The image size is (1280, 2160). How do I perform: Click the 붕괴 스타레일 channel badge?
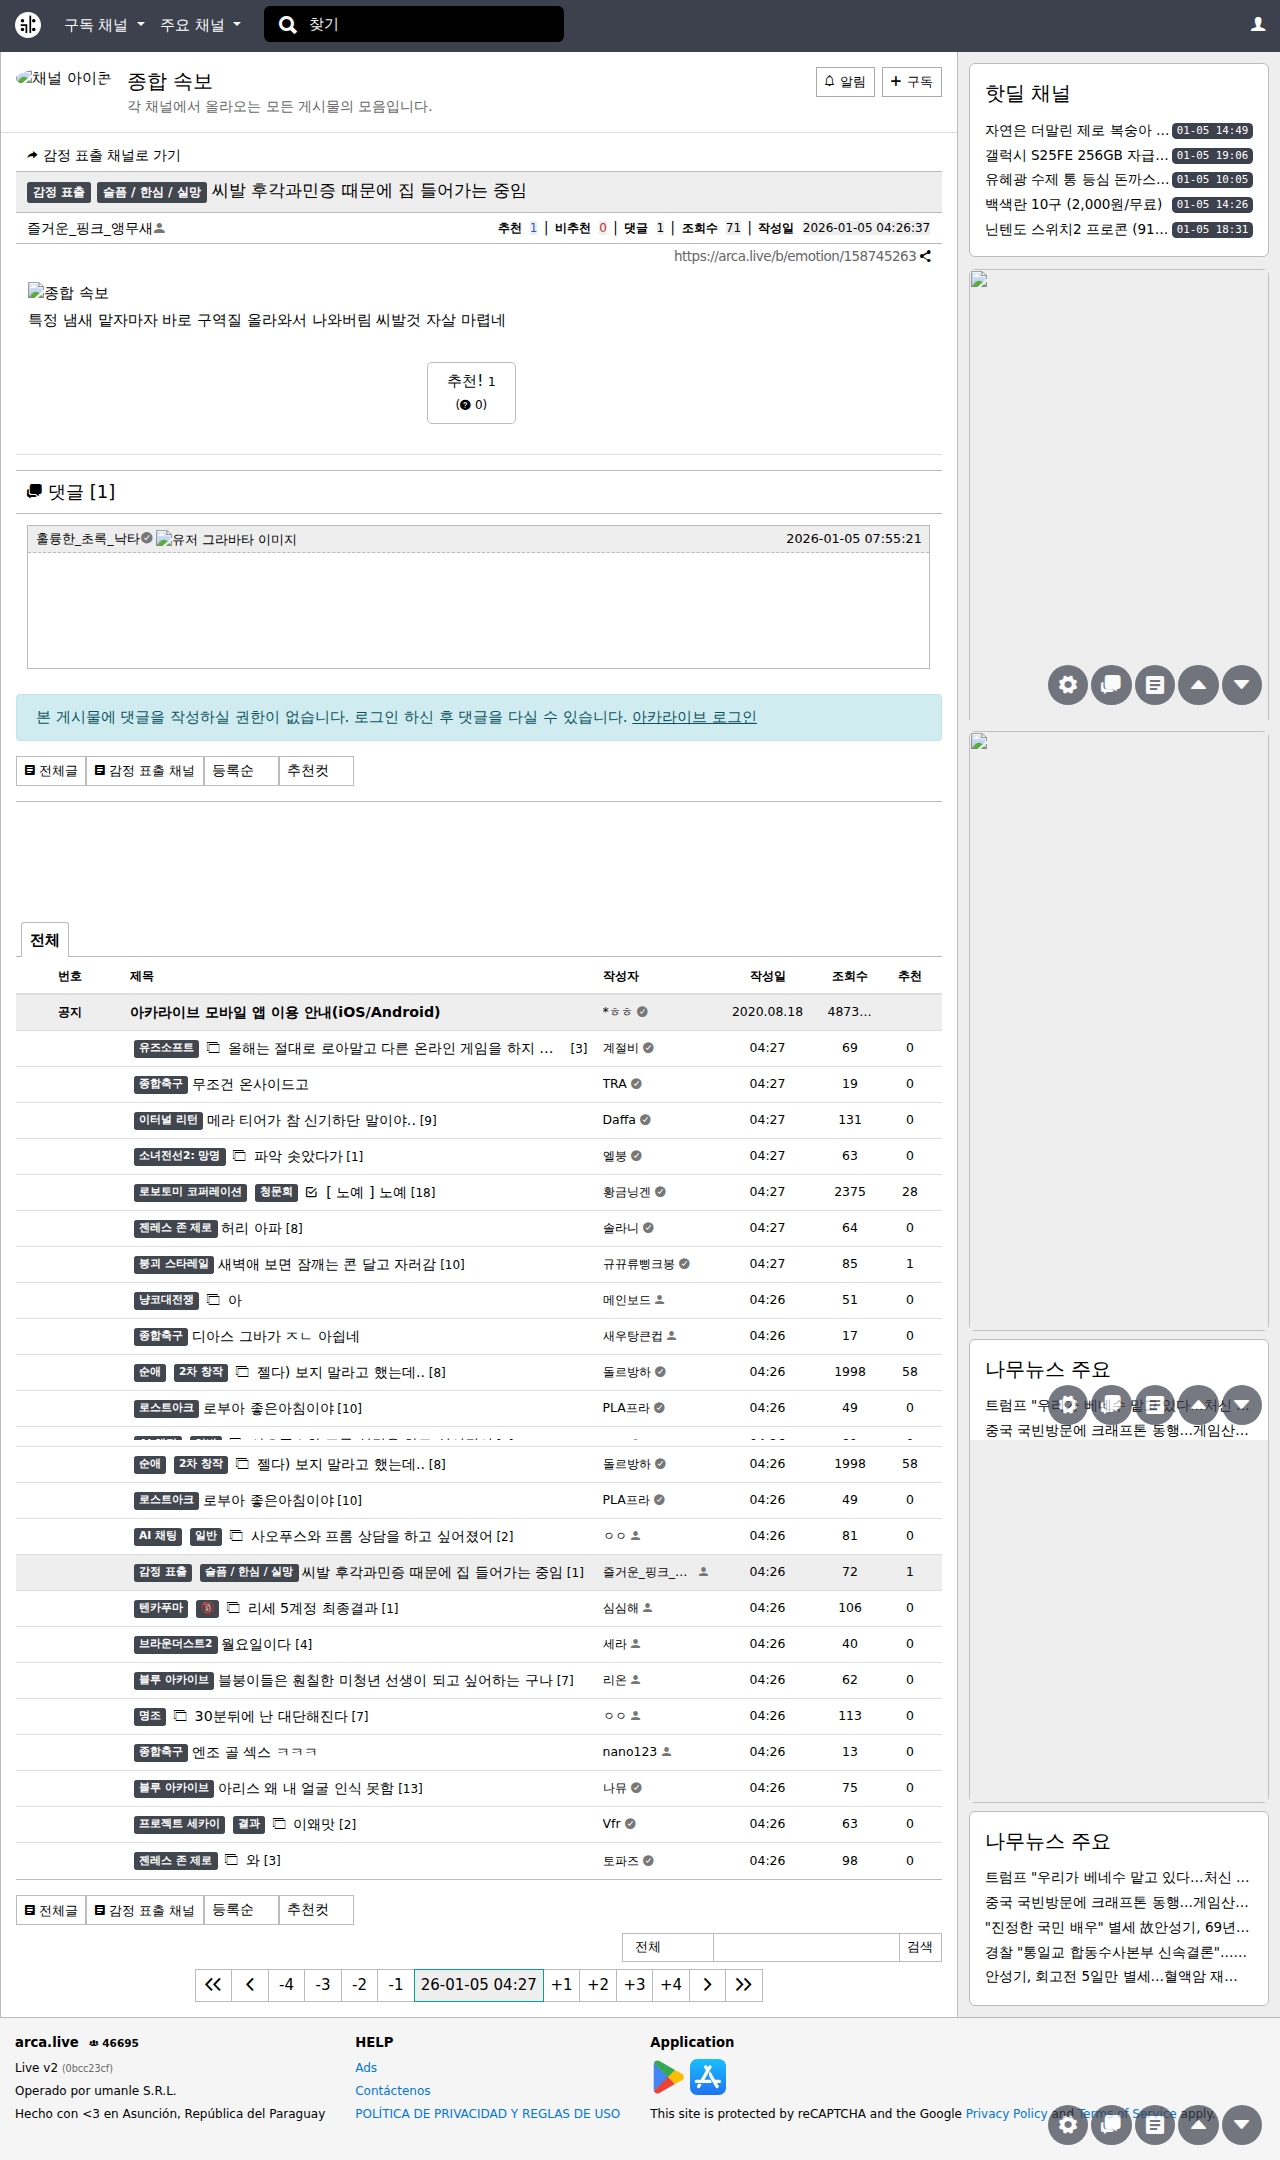pyautogui.click(x=174, y=1264)
